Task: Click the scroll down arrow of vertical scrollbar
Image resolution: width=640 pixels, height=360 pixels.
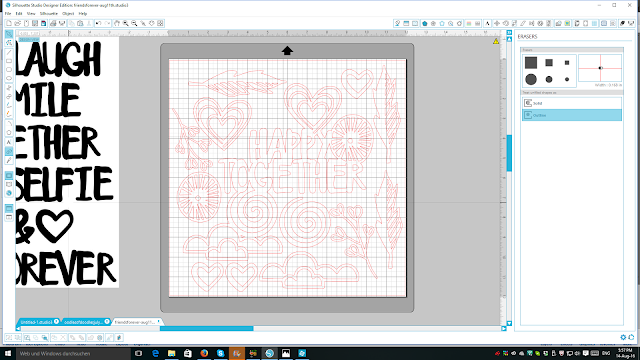Action: tap(509, 323)
